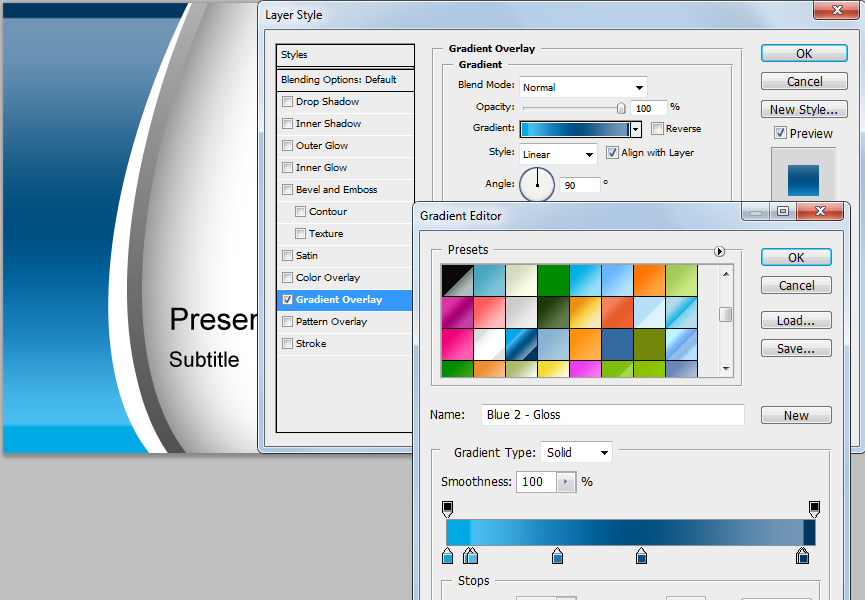Enable the Drop Shadow effect
Viewport: 865px width, 600px height.
287,101
